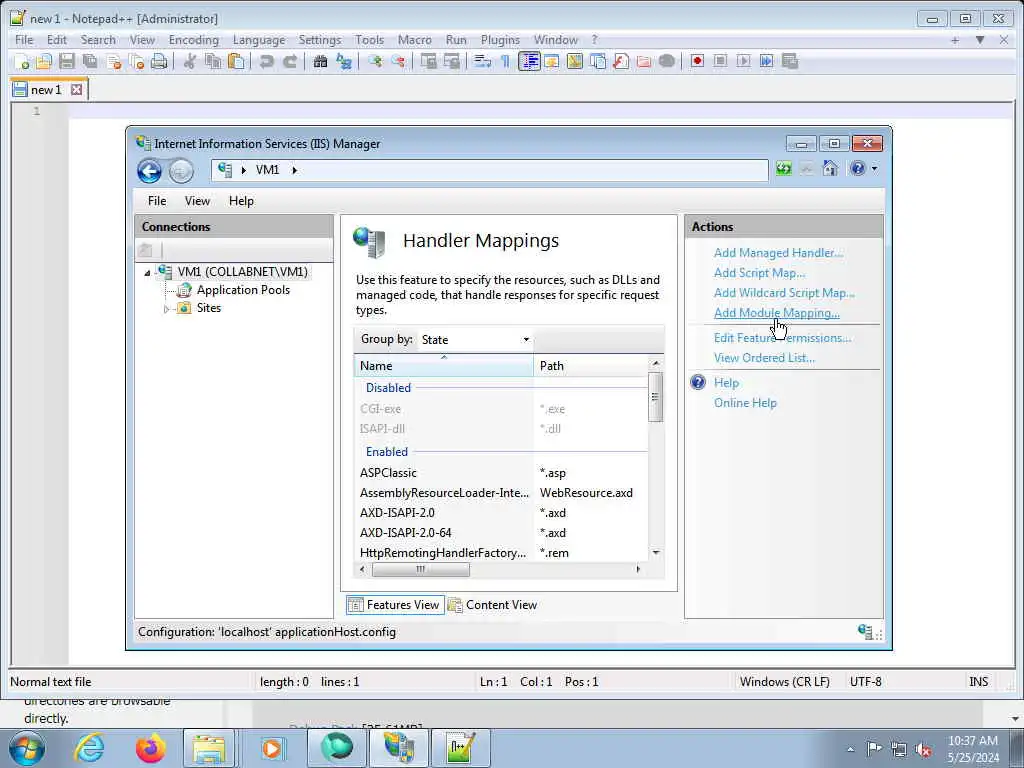1024x768 pixels.
Task: Switch to Content View tab
Action: (x=493, y=605)
